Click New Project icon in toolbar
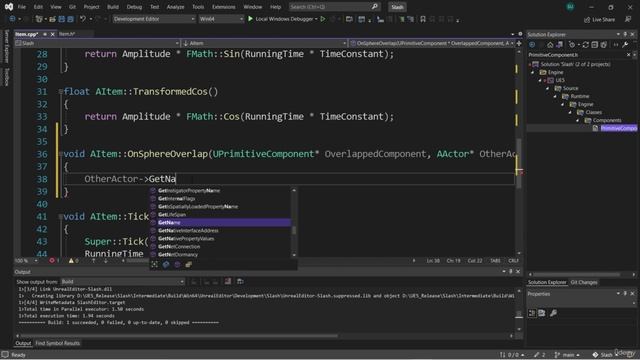Image resolution: width=640 pixels, height=360 pixels. click(x=39, y=19)
